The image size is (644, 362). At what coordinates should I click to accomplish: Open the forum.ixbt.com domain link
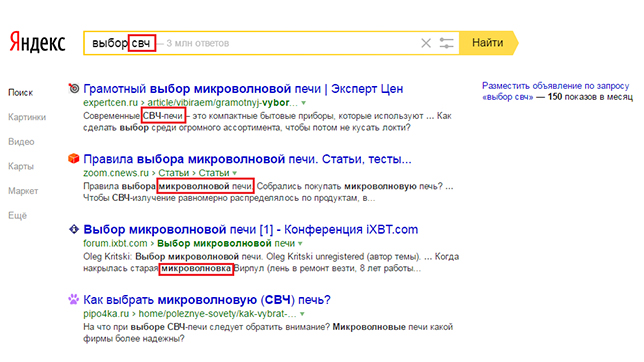[x=115, y=243]
